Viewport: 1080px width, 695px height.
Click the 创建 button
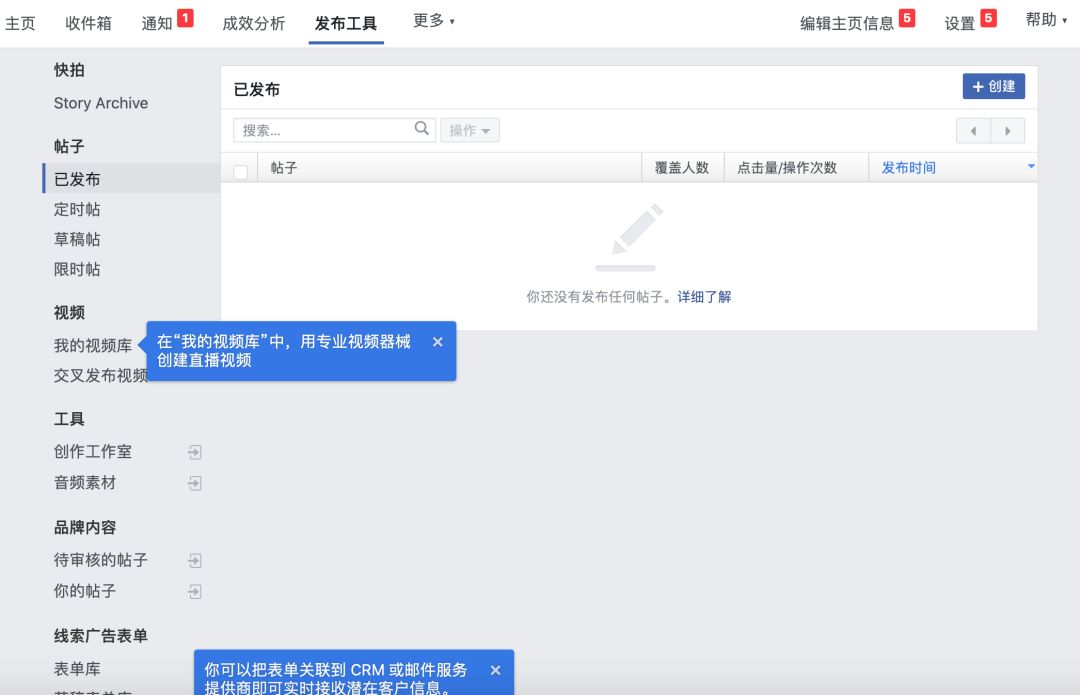coord(993,86)
